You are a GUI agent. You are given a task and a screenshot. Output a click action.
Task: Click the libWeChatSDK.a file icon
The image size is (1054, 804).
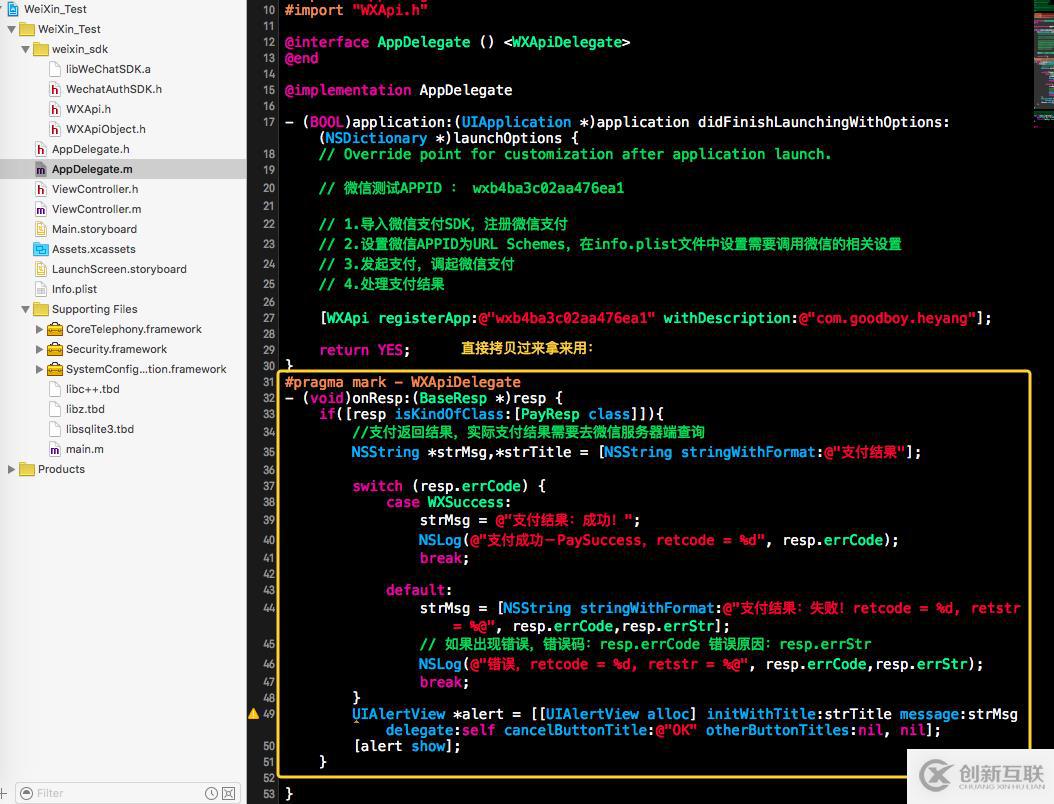pos(55,69)
